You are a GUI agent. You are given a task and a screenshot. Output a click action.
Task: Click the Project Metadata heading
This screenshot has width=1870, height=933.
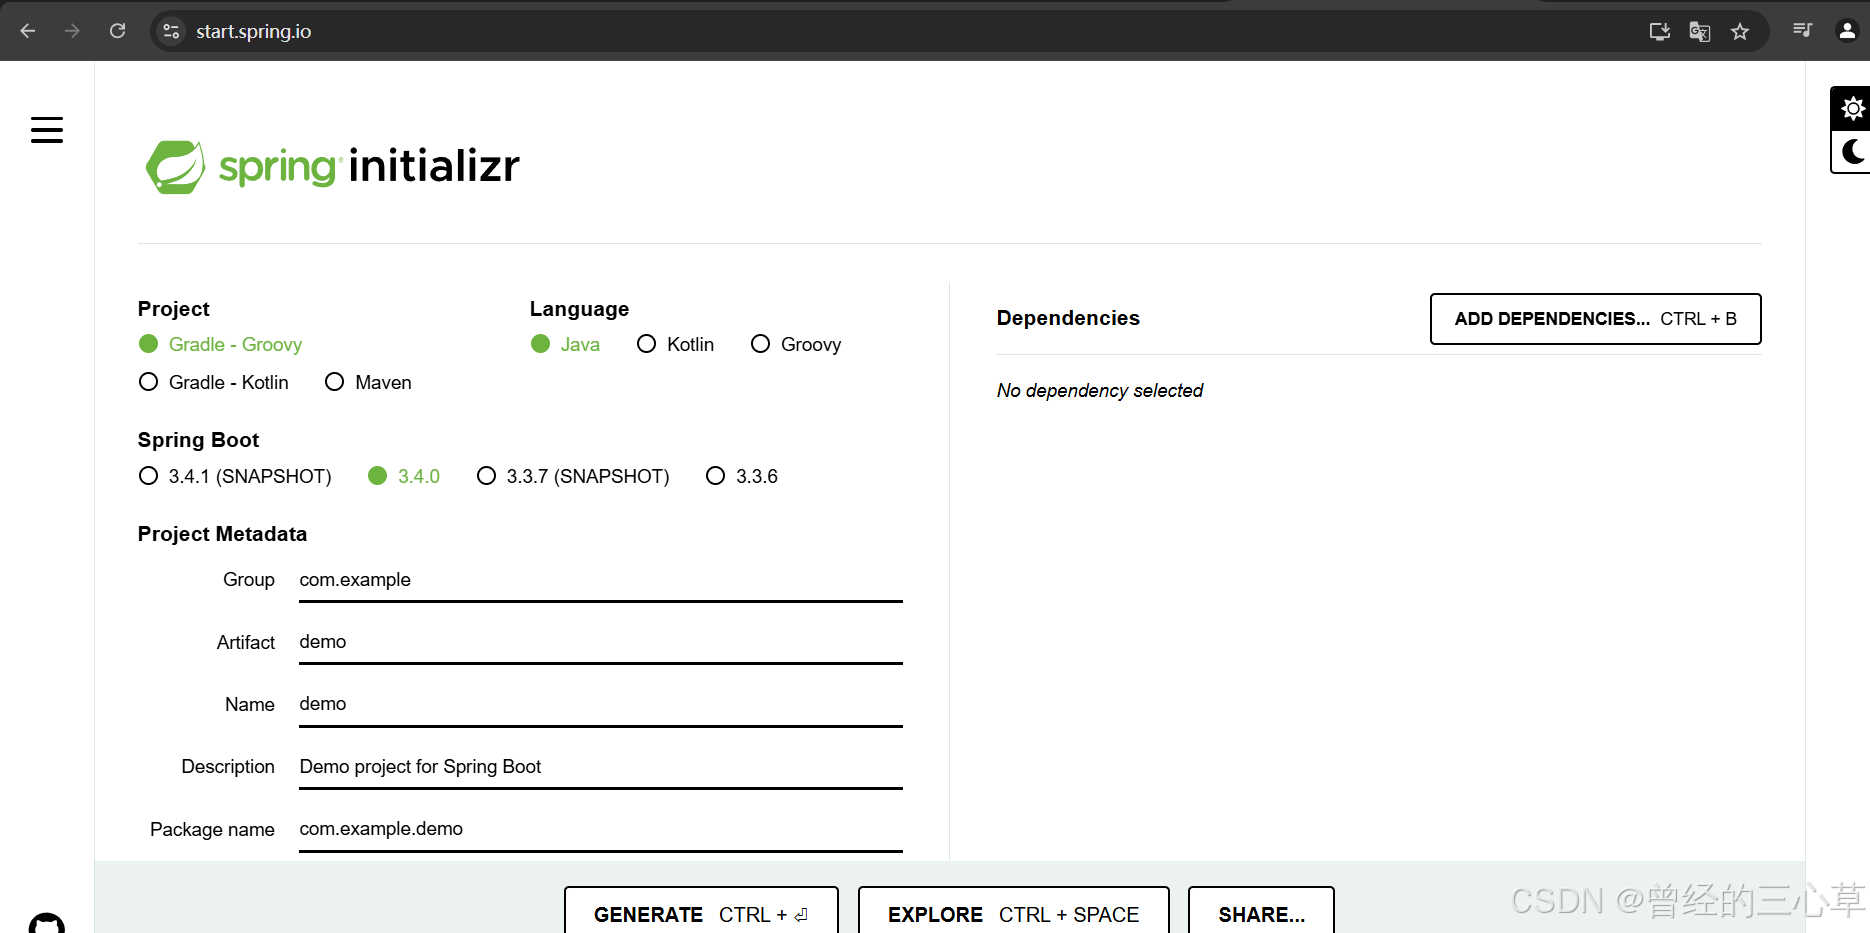[222, 534]
